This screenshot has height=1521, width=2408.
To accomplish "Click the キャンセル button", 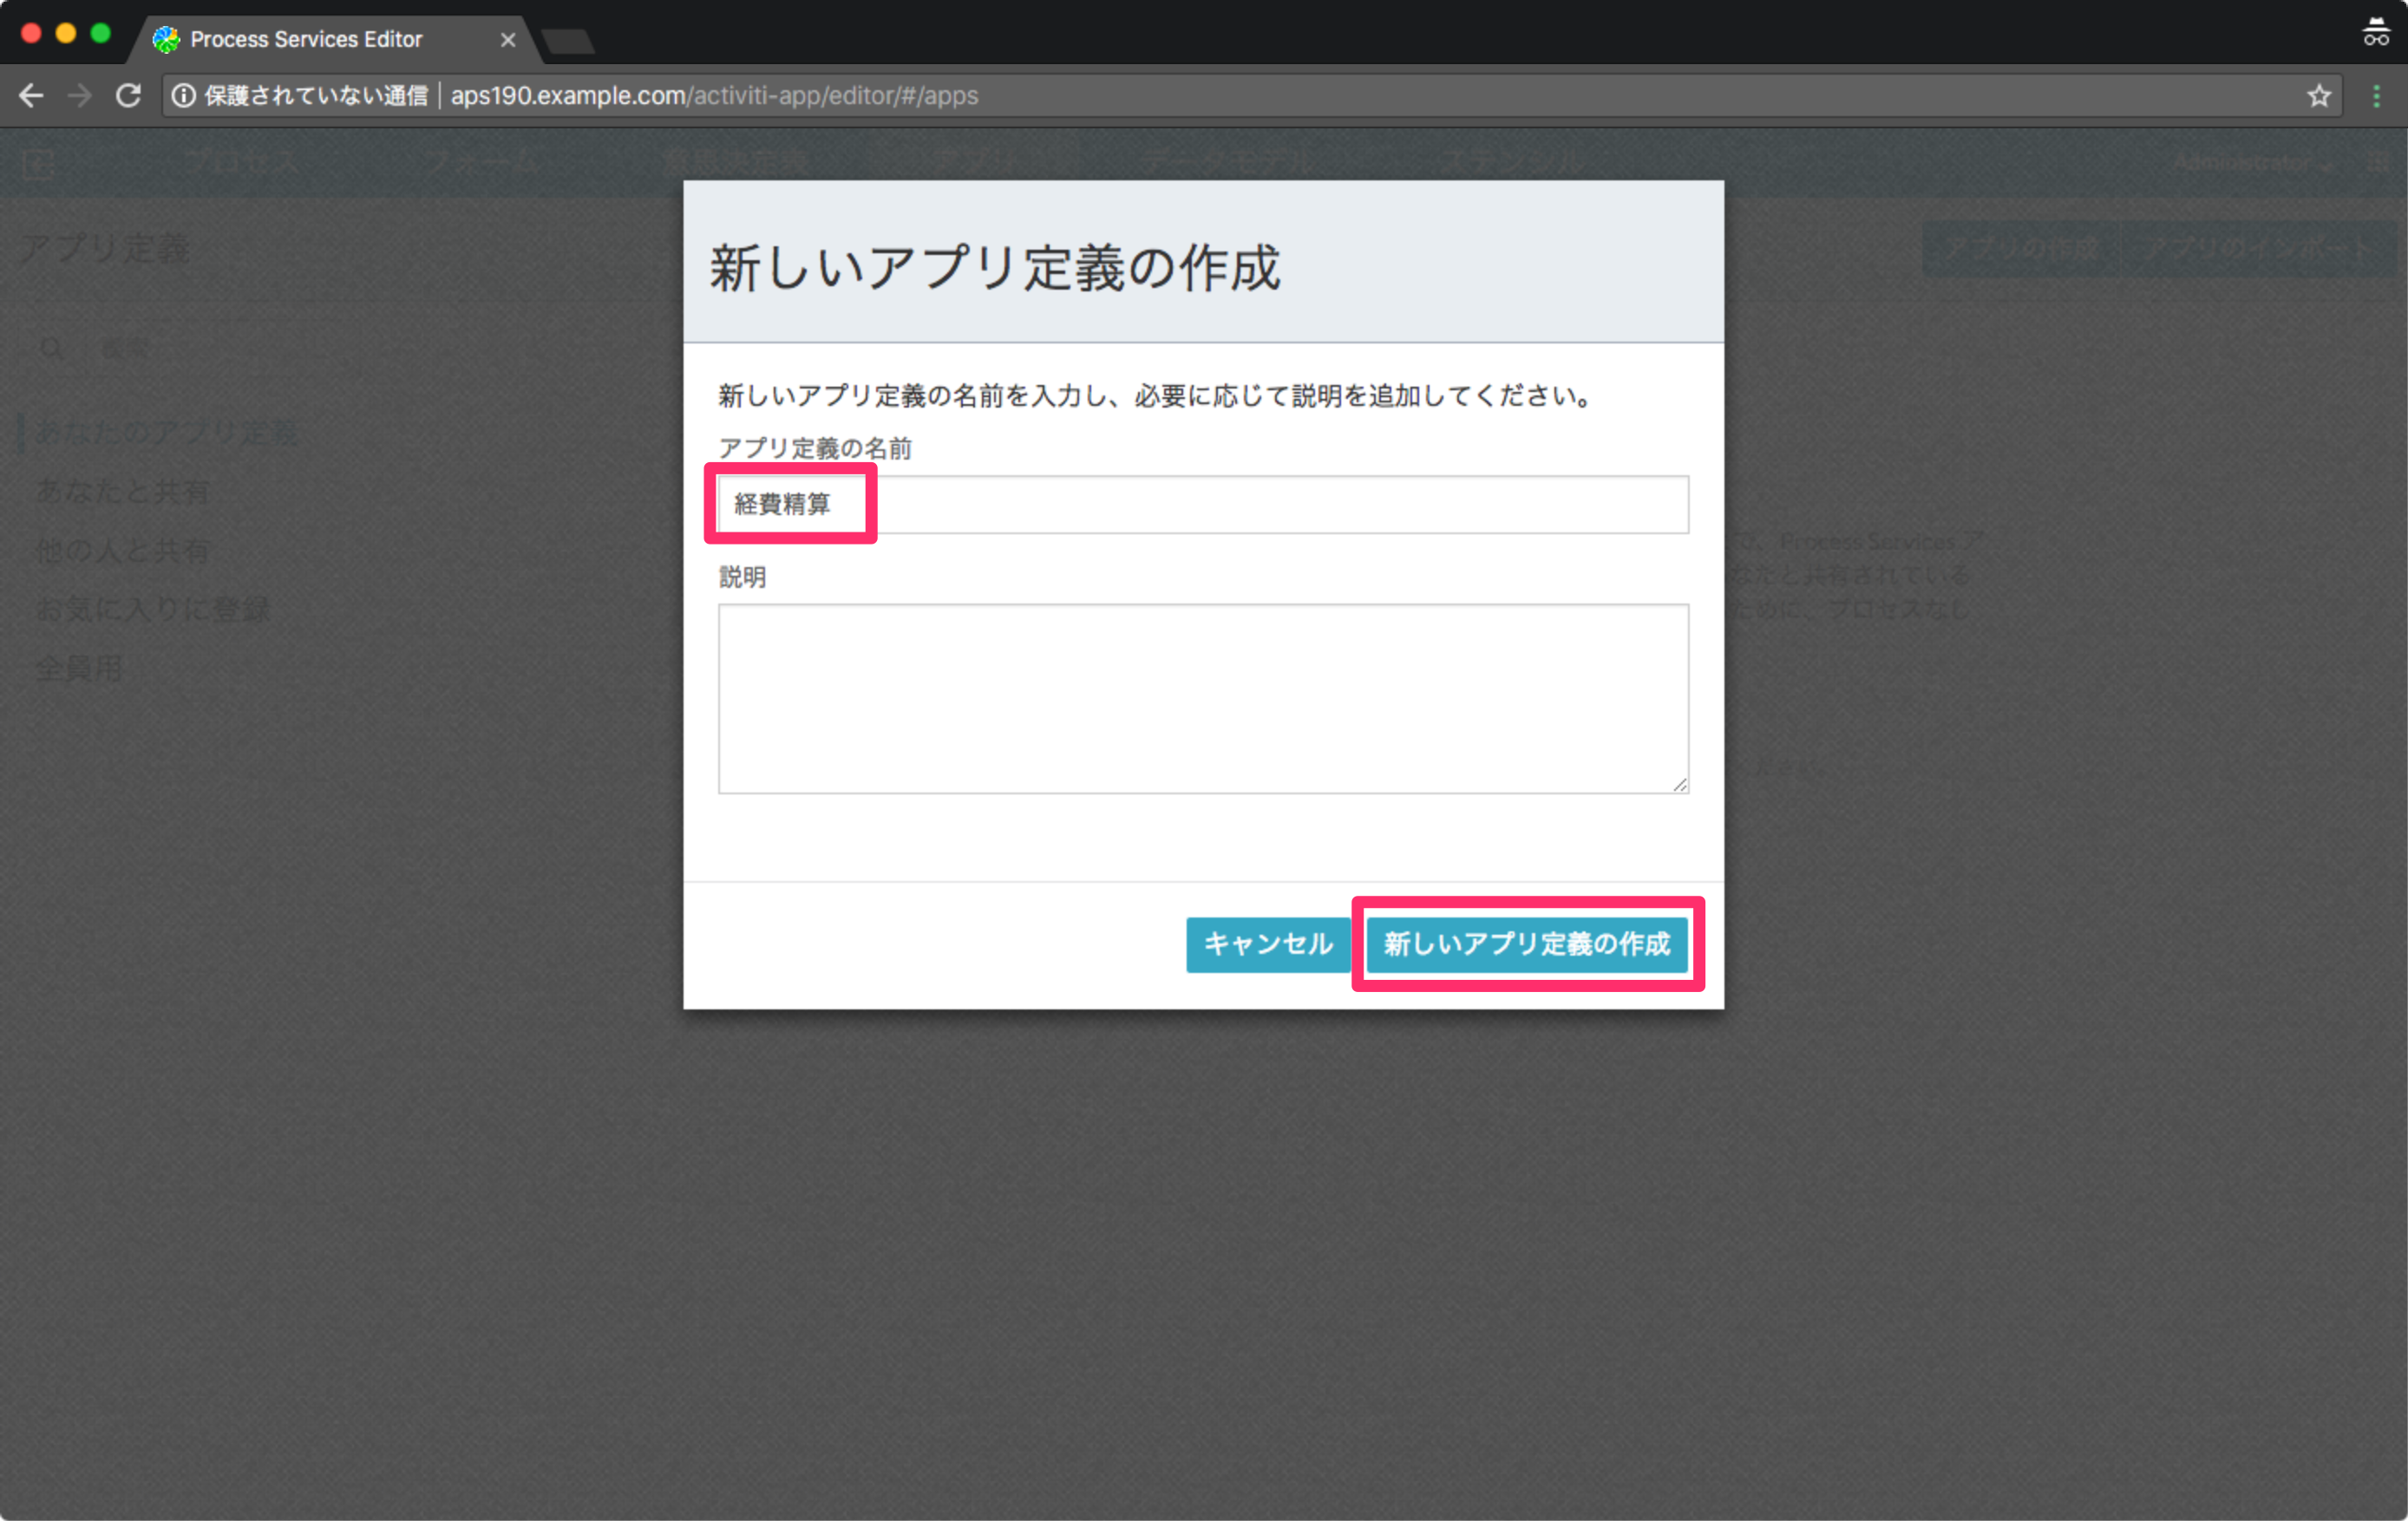I will click(x=1268, y=944).
